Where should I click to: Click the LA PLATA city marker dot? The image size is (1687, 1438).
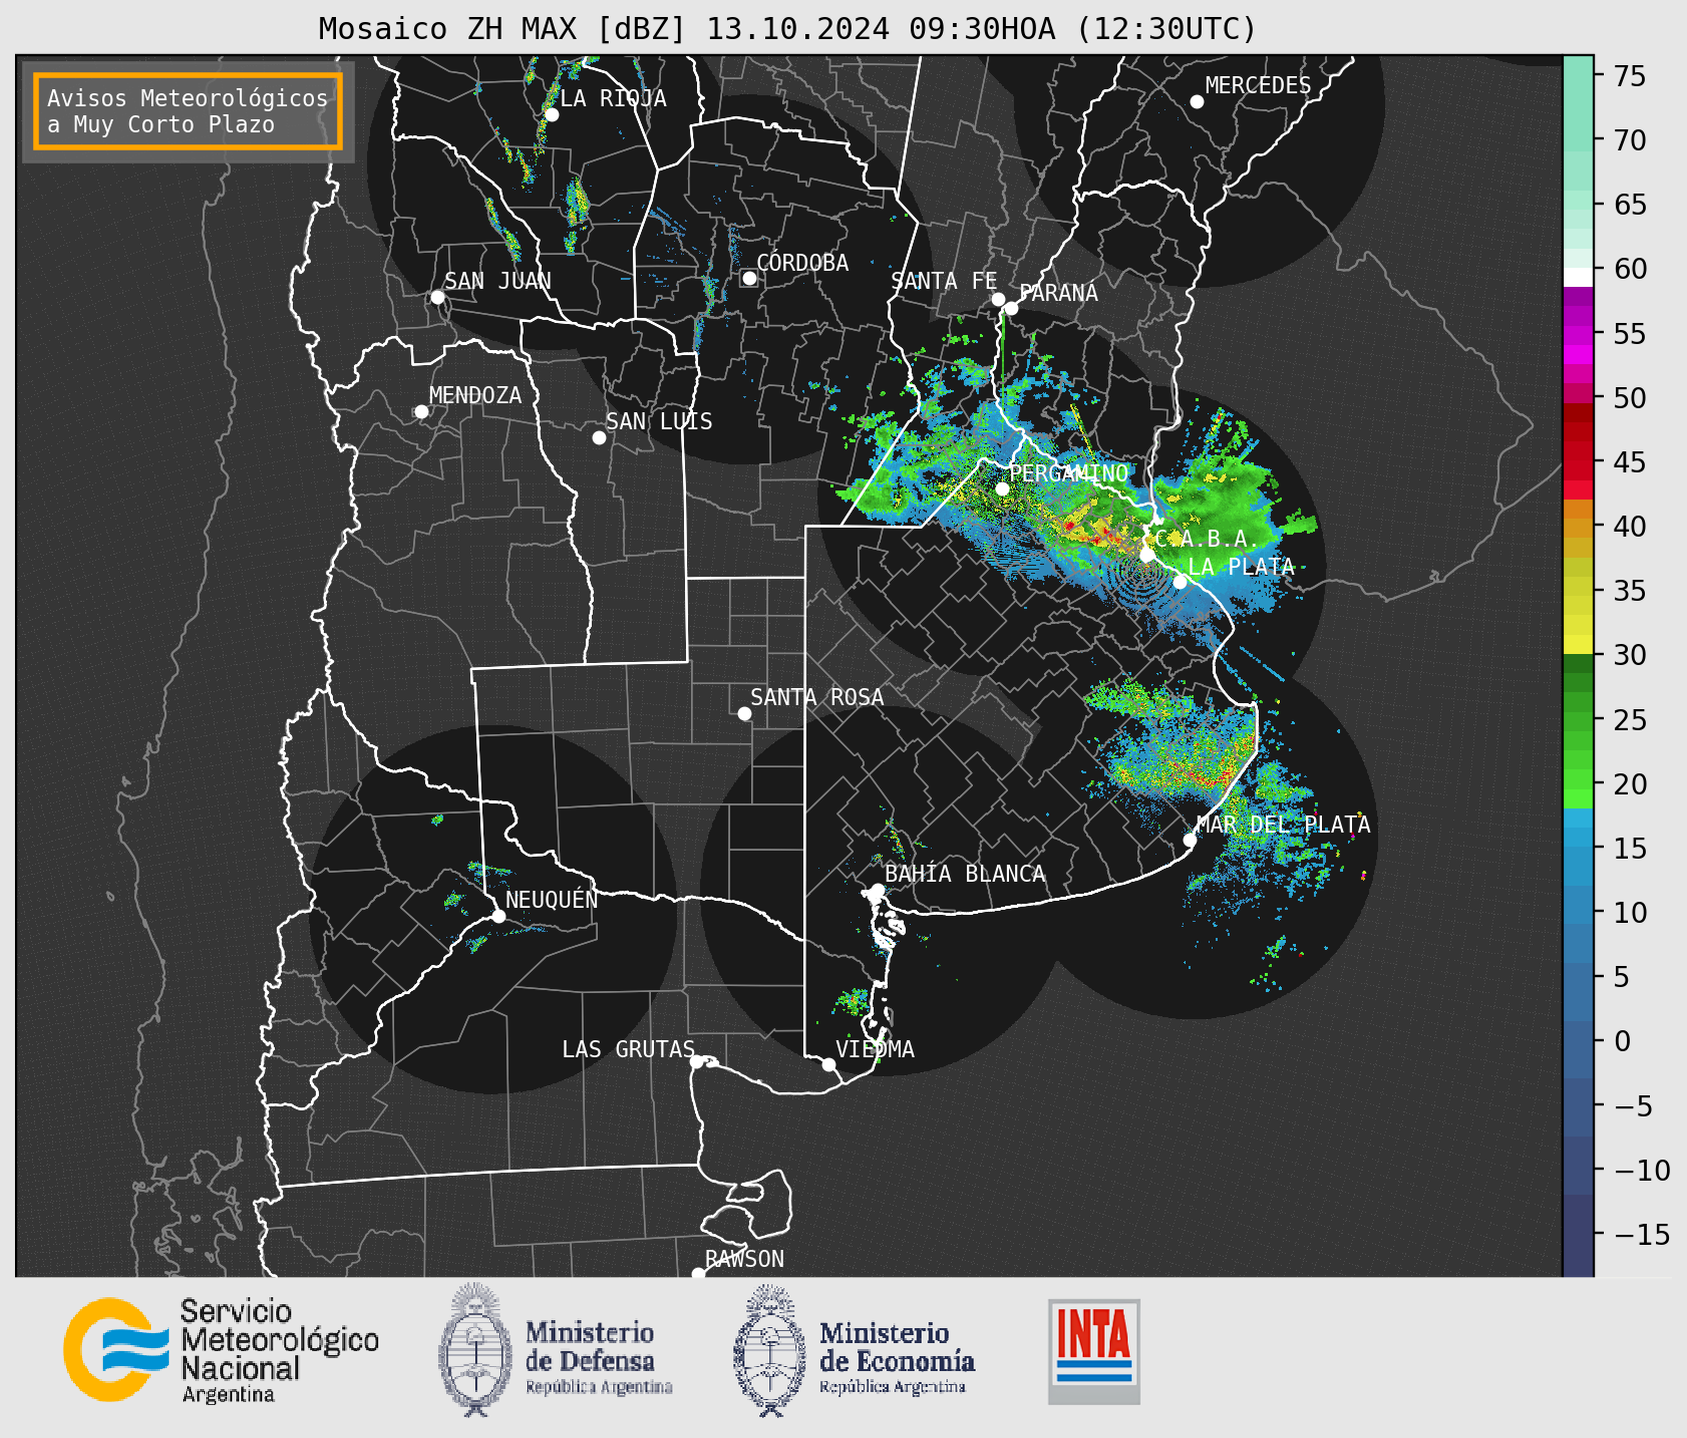click(1180, 582)
